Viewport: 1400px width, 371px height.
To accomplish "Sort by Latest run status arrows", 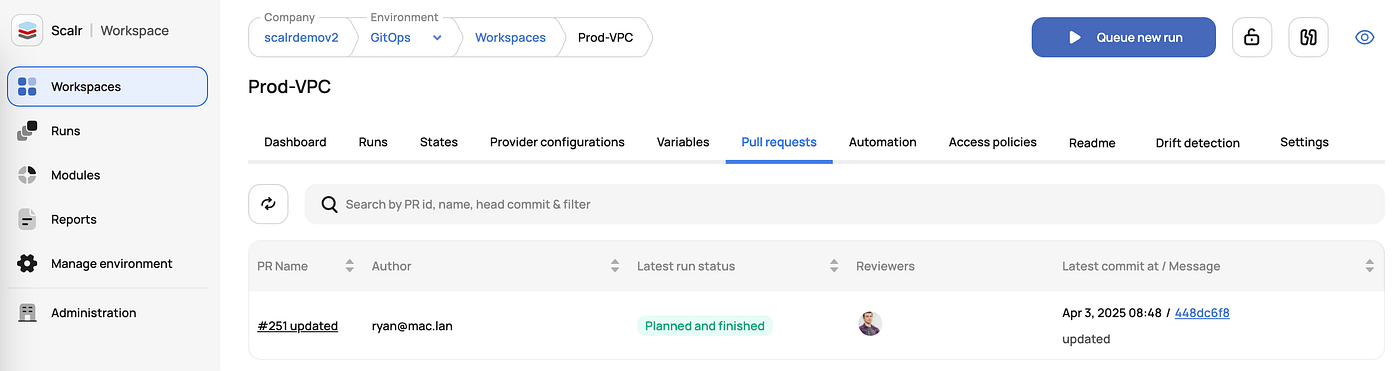I will (833, 266).
